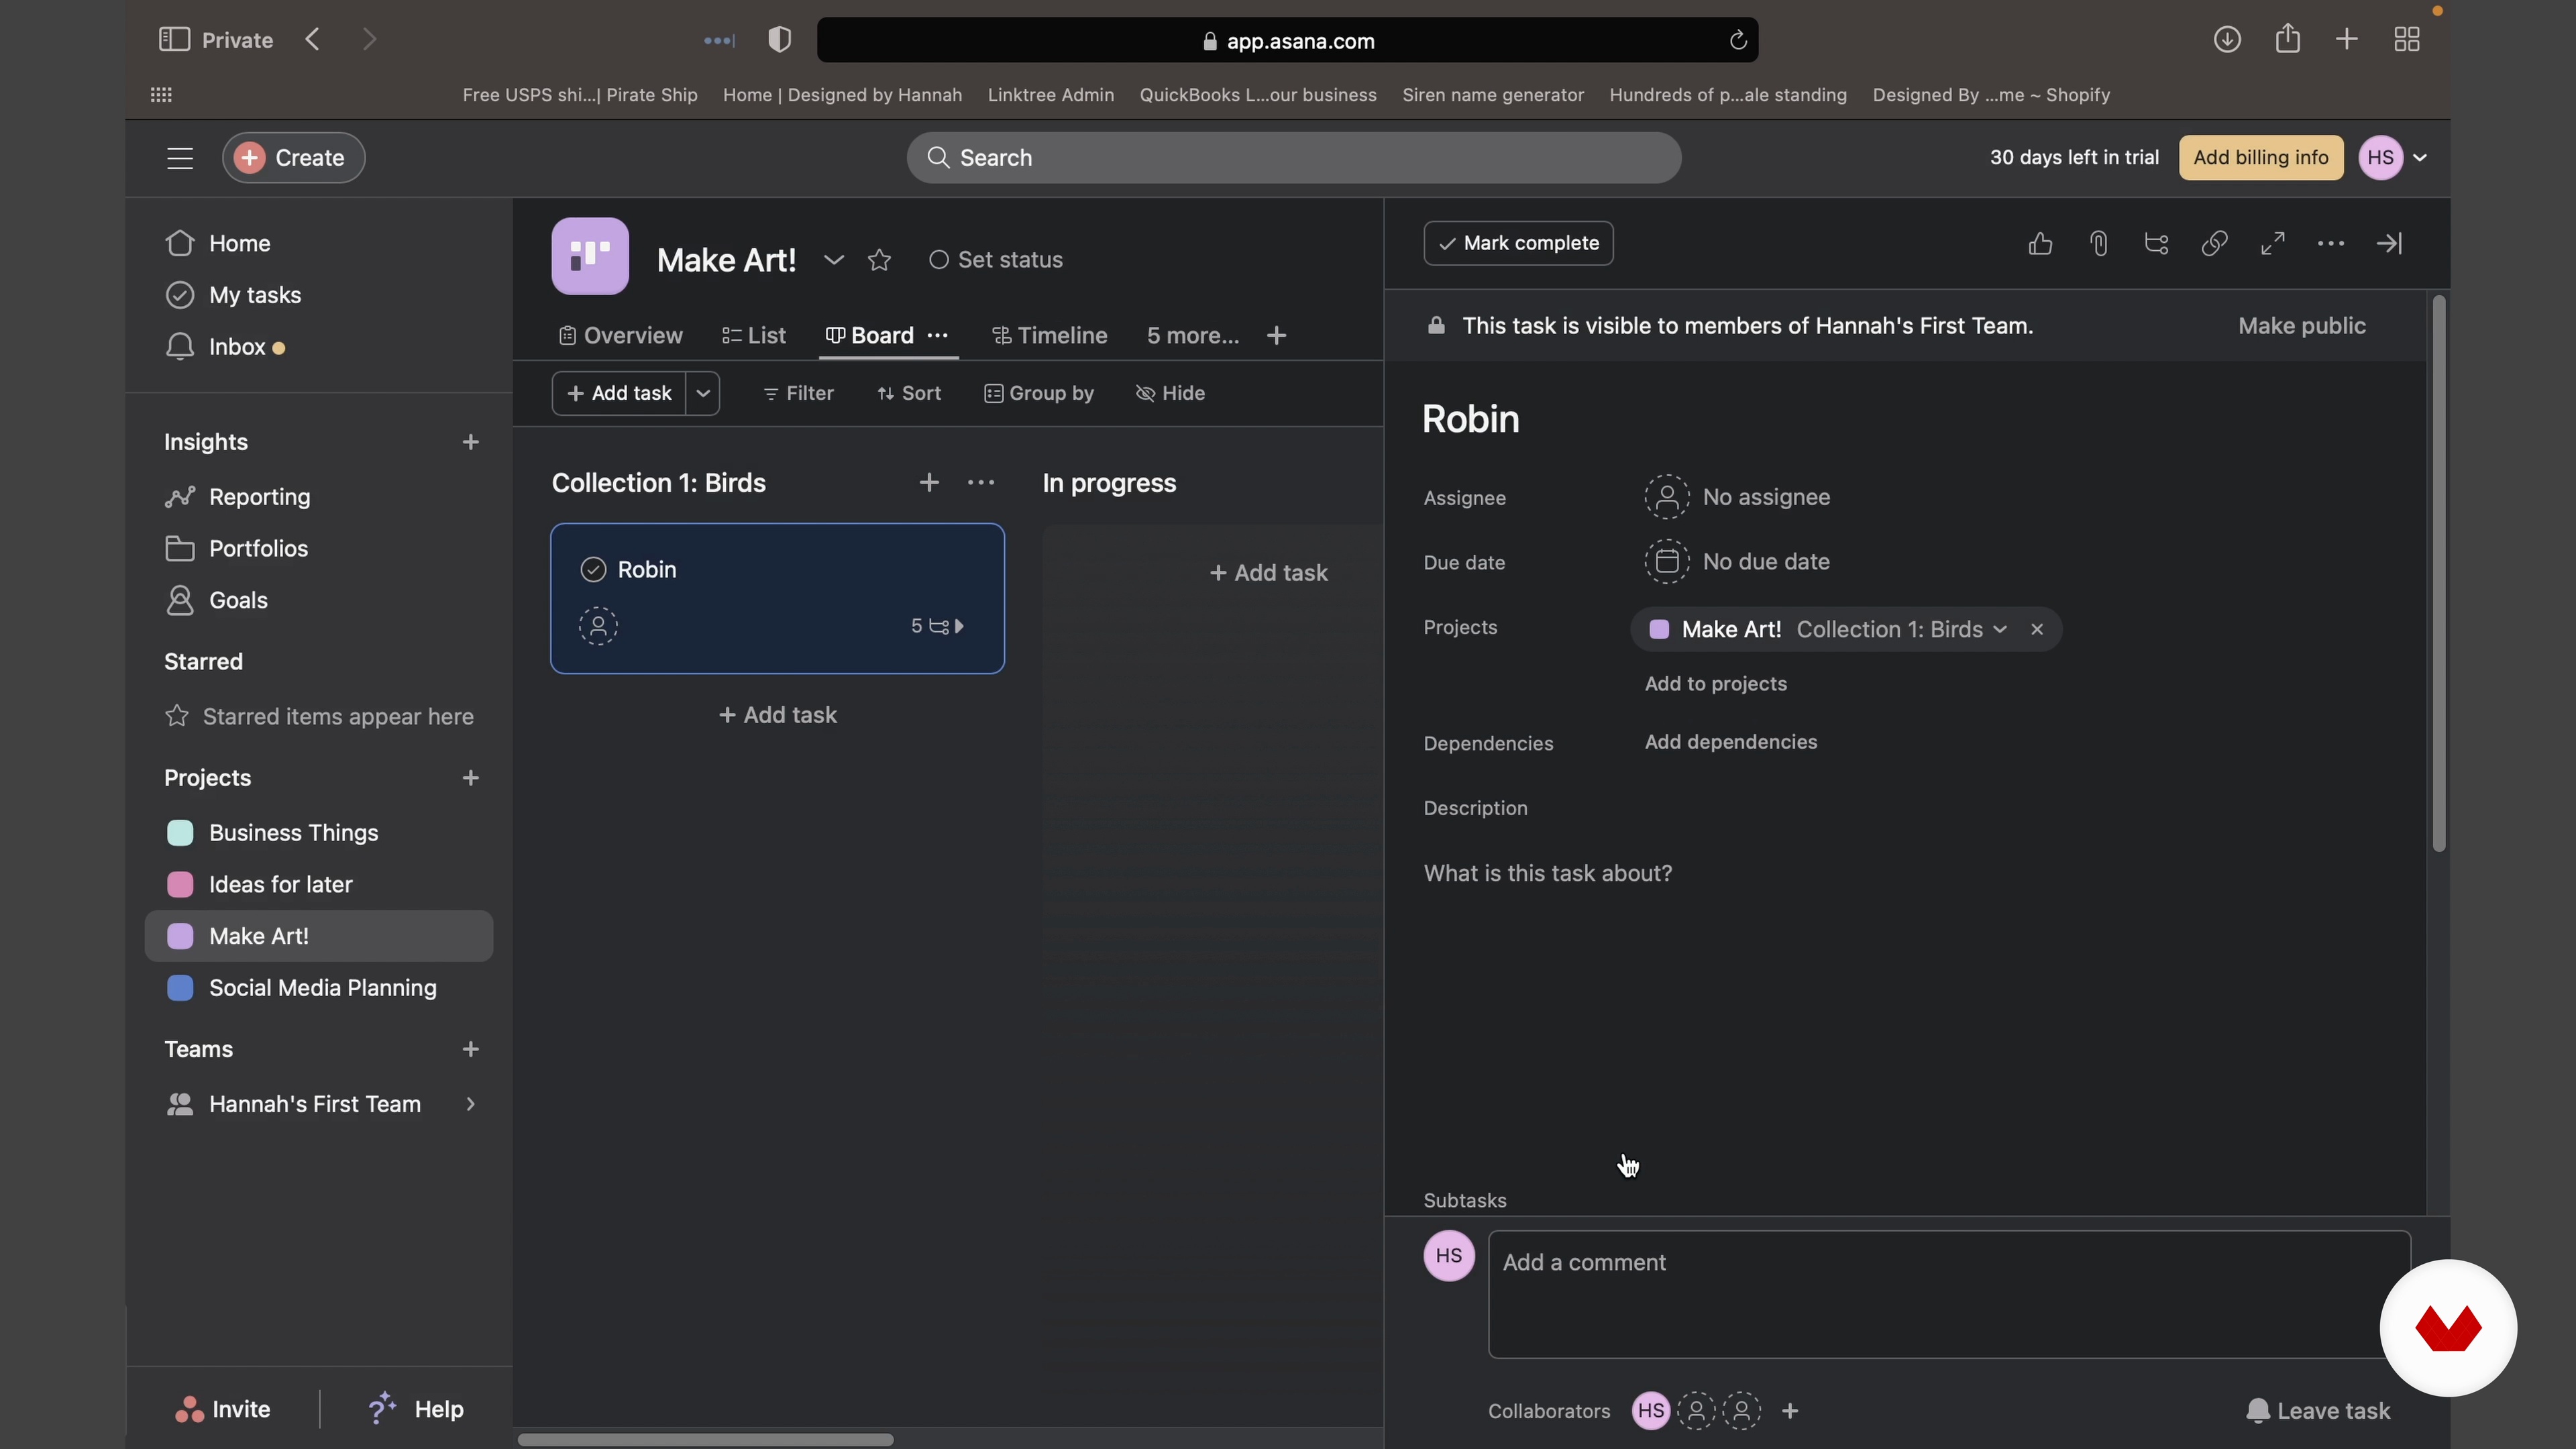Open browser sidebar panel icon
This screenshot has height=1449, width=2576.
174,39
